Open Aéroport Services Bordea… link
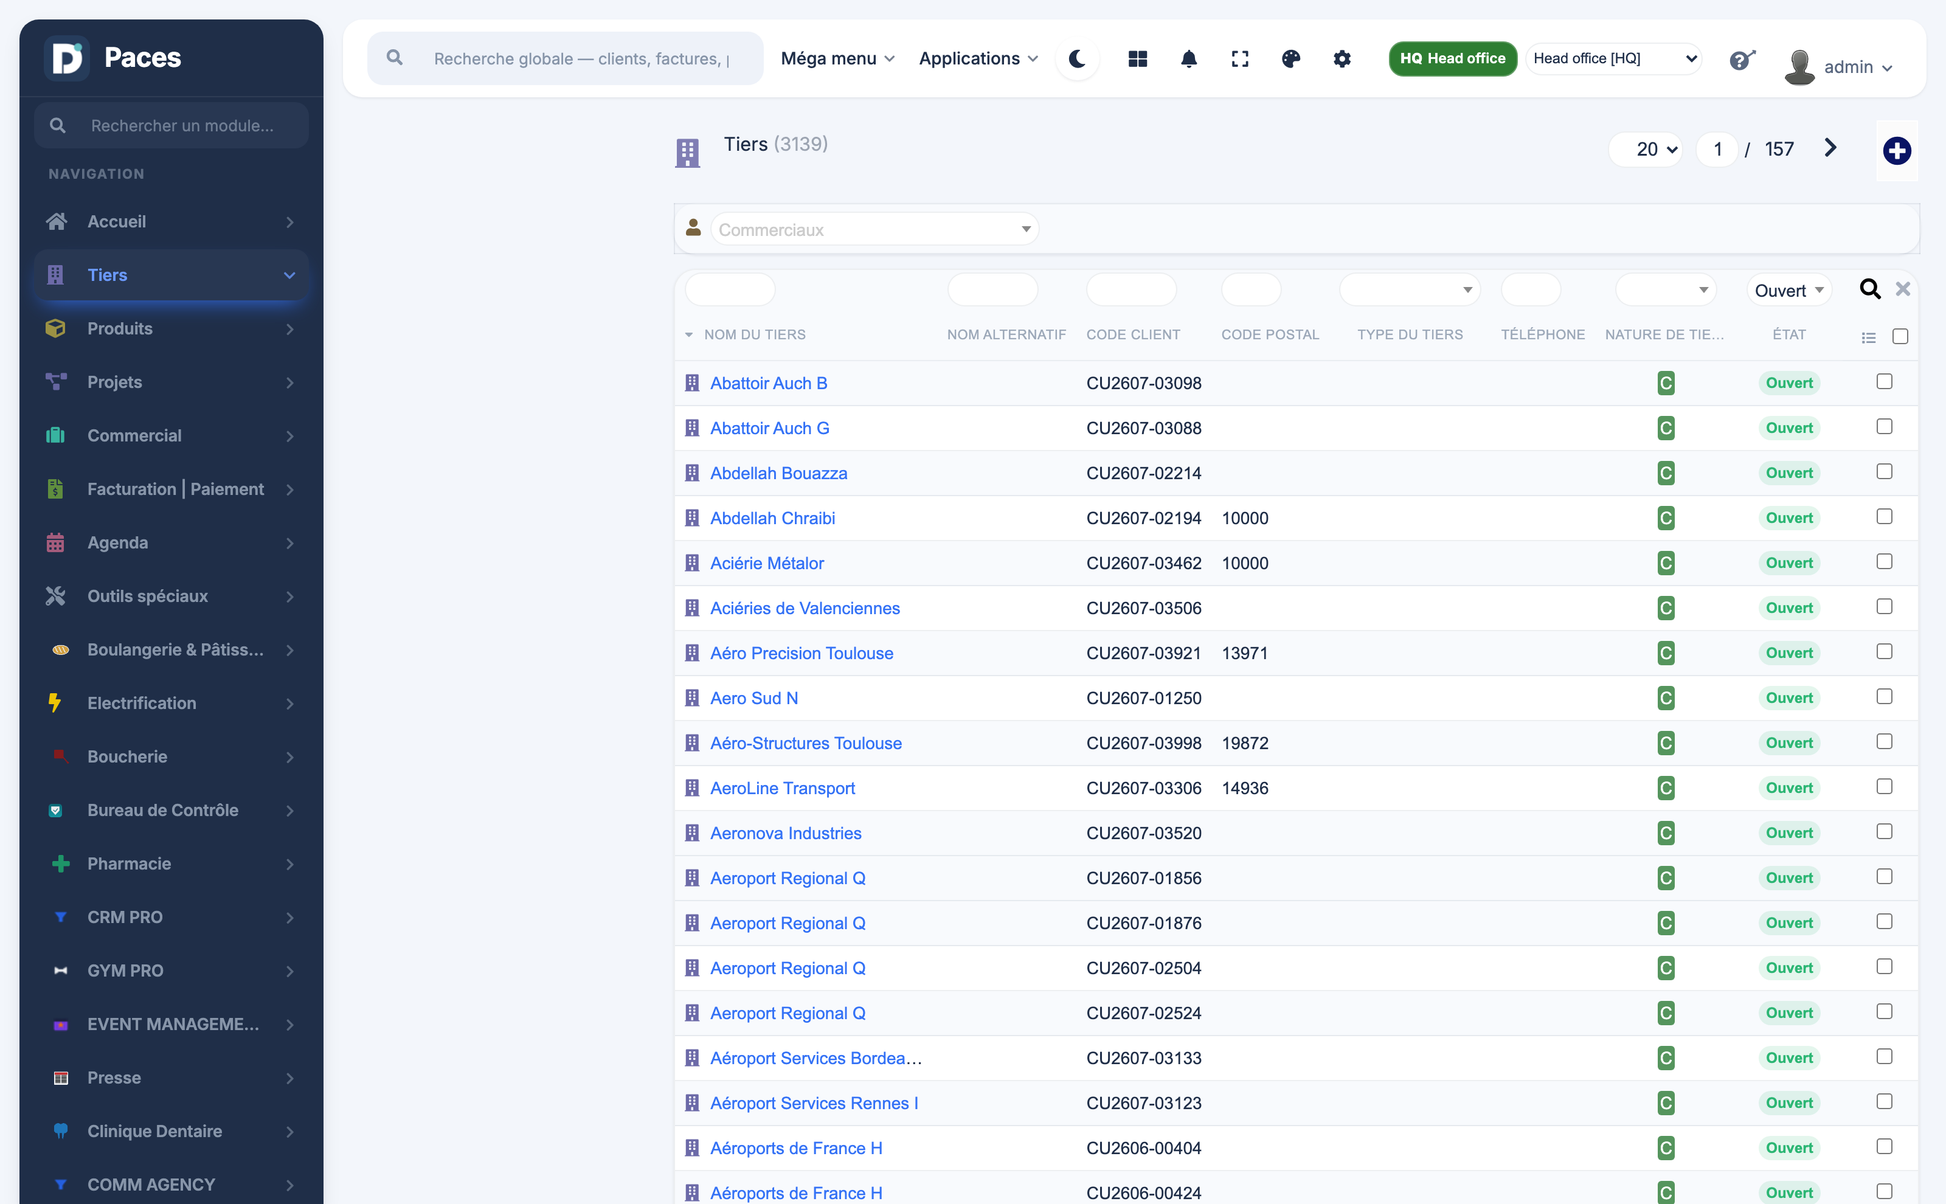 [x=816, y=1058]
